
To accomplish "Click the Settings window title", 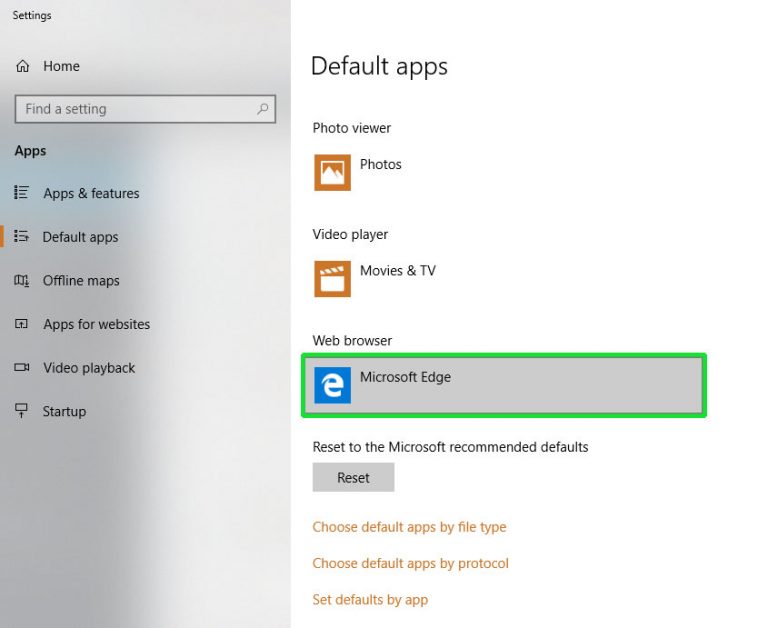I will pos(32,15).
